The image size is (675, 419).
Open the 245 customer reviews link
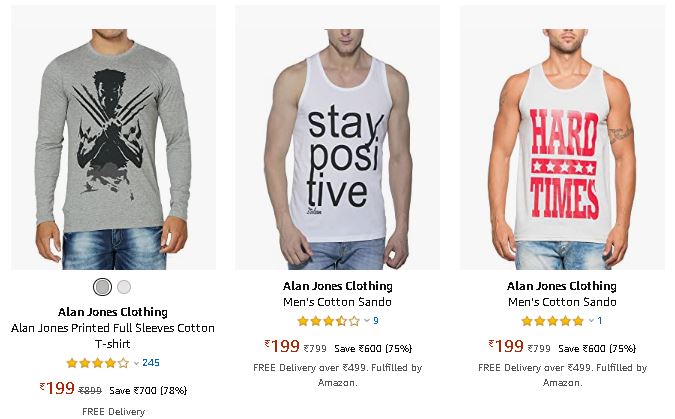click(151, 363)
